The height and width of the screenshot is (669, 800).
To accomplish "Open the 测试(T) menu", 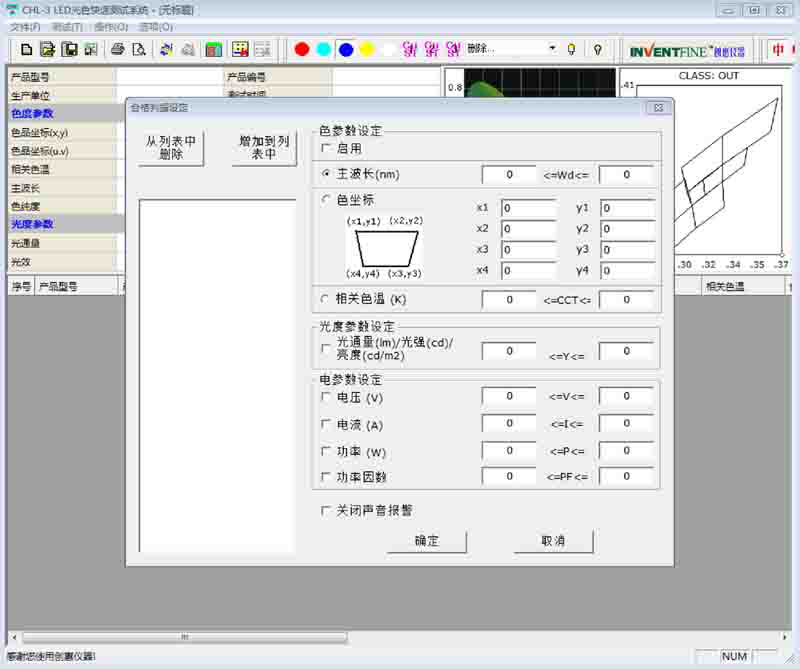I will (67, 27).
